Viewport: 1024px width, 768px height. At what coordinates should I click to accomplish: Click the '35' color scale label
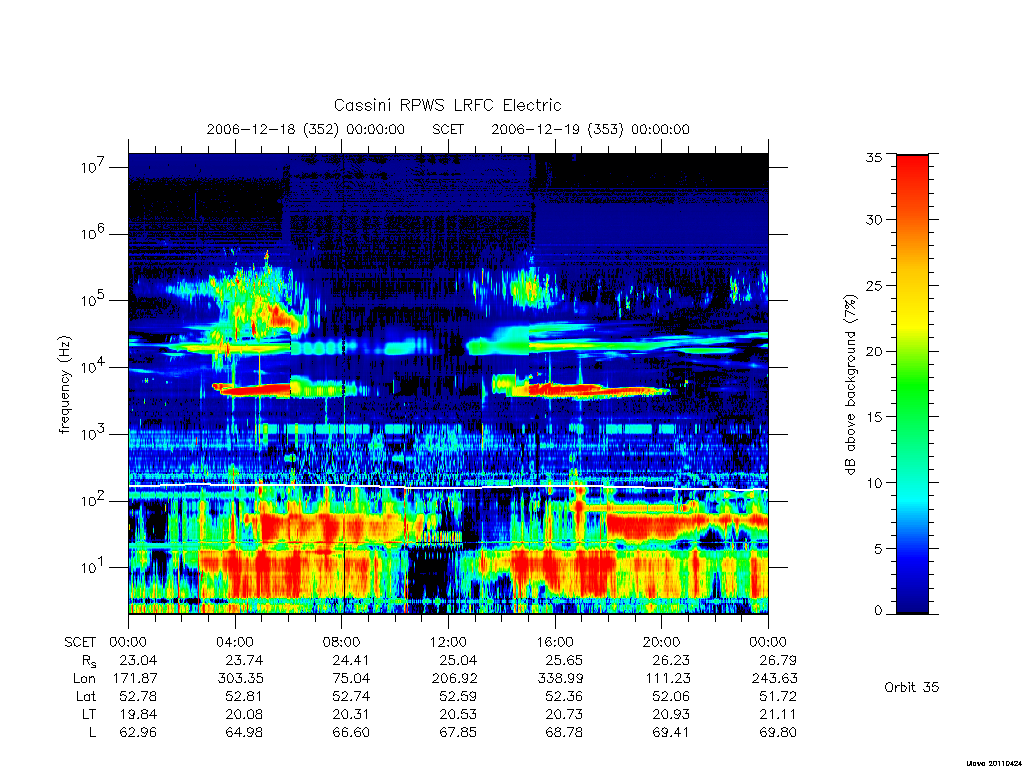click(873, 157)
